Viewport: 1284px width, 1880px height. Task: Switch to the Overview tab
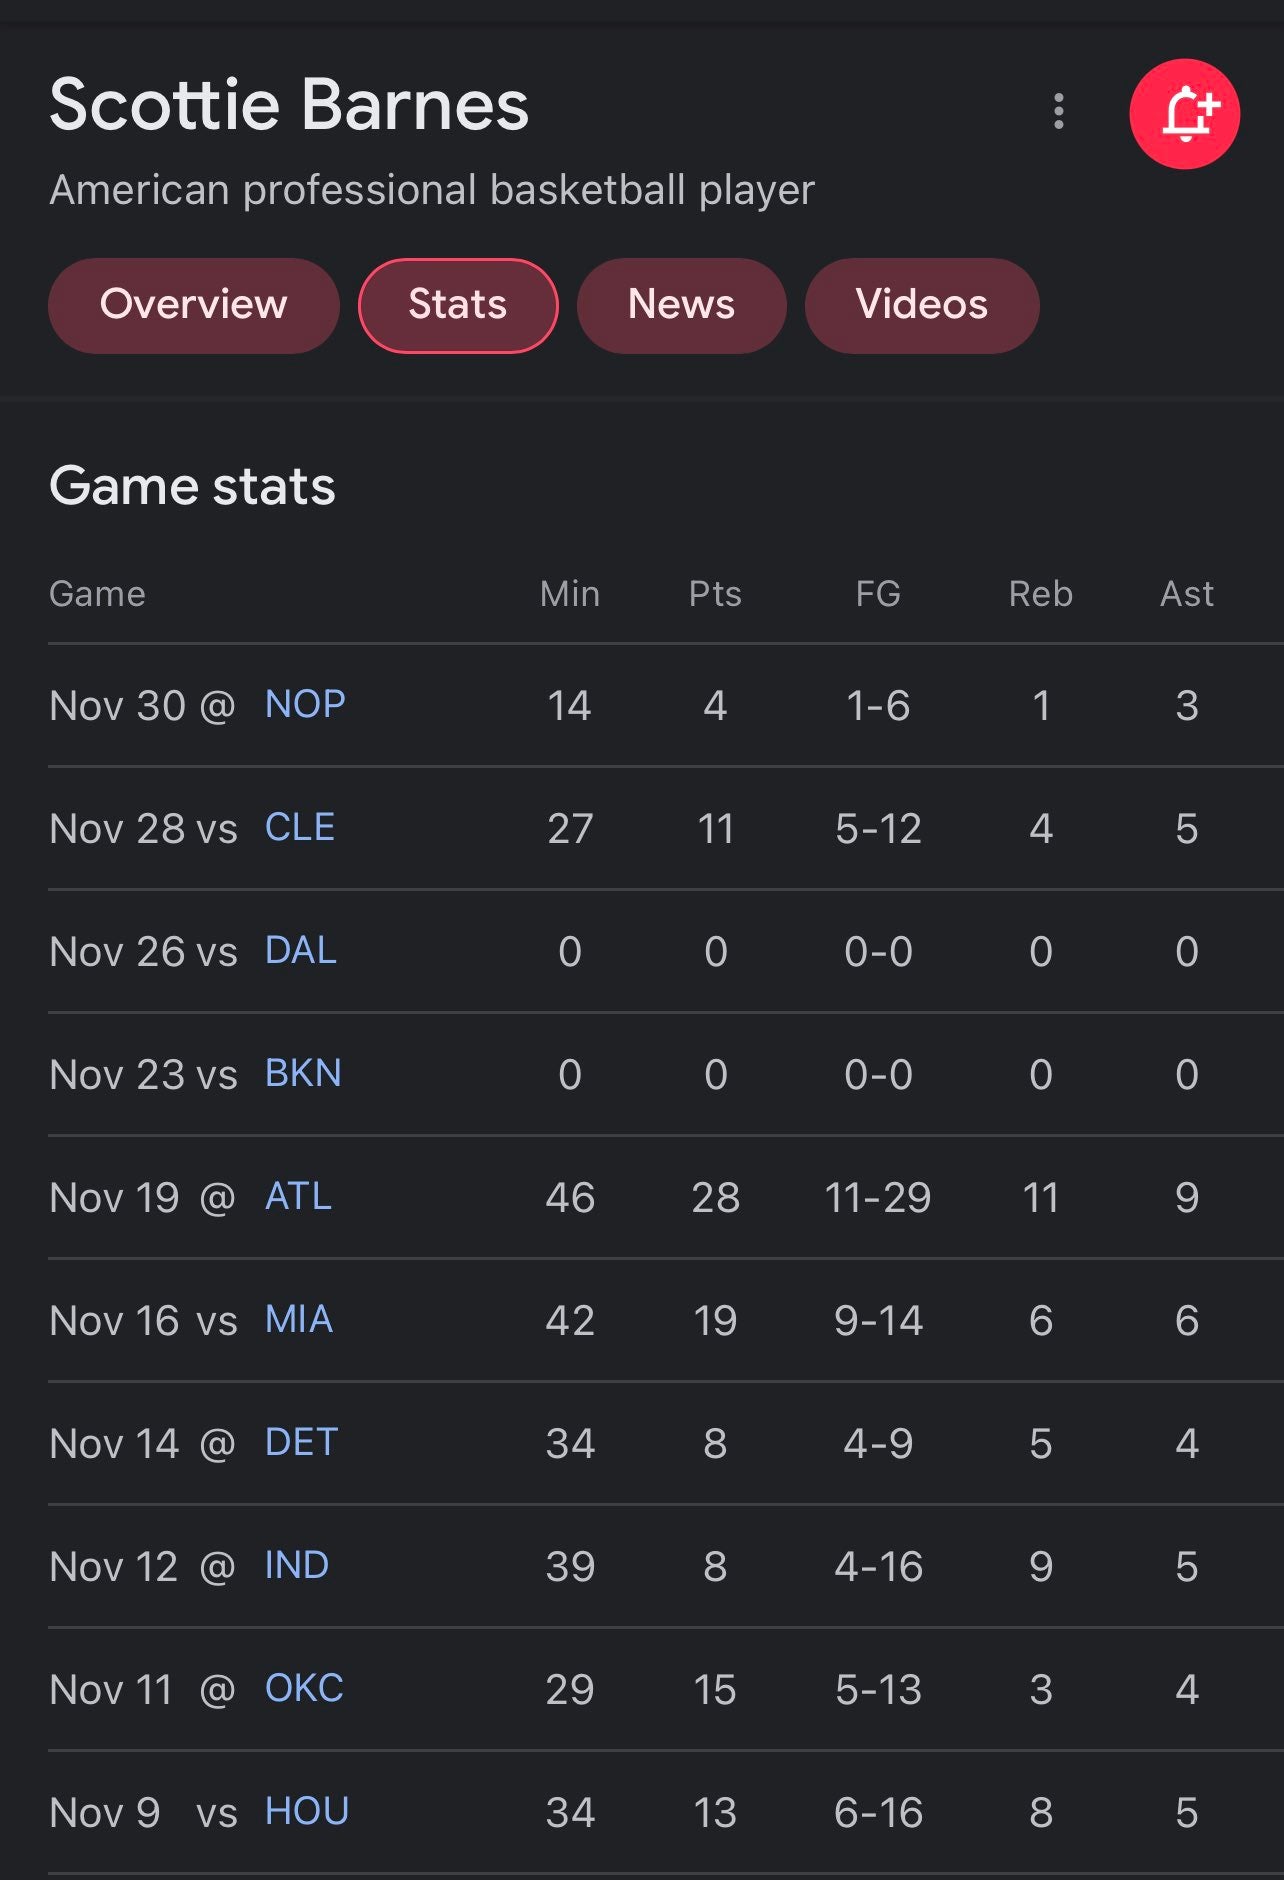[193, 305]
